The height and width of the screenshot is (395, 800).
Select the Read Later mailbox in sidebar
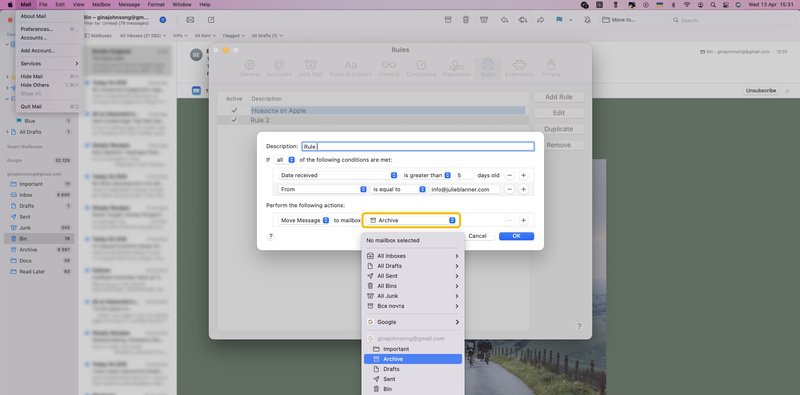tap(39, 271)
